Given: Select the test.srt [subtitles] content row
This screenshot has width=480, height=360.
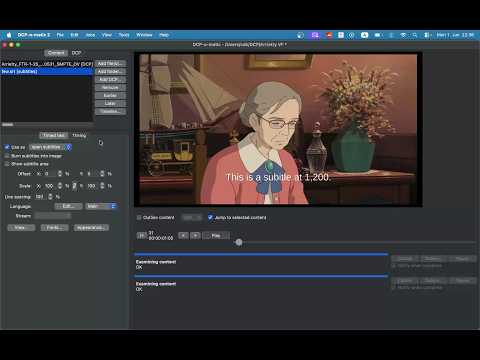Looking at the screenshot, I should (47, 71).
